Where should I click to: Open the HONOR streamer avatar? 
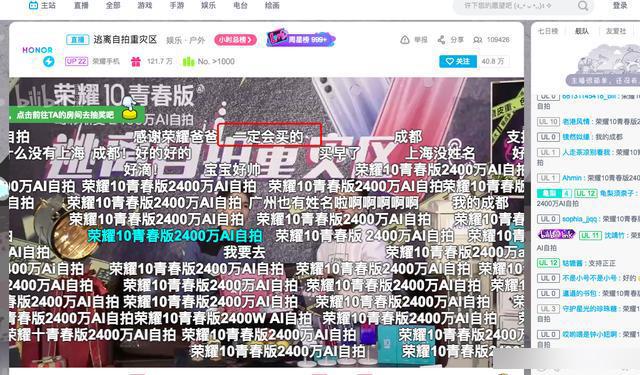pyautogui.click(x=38, y=56)
